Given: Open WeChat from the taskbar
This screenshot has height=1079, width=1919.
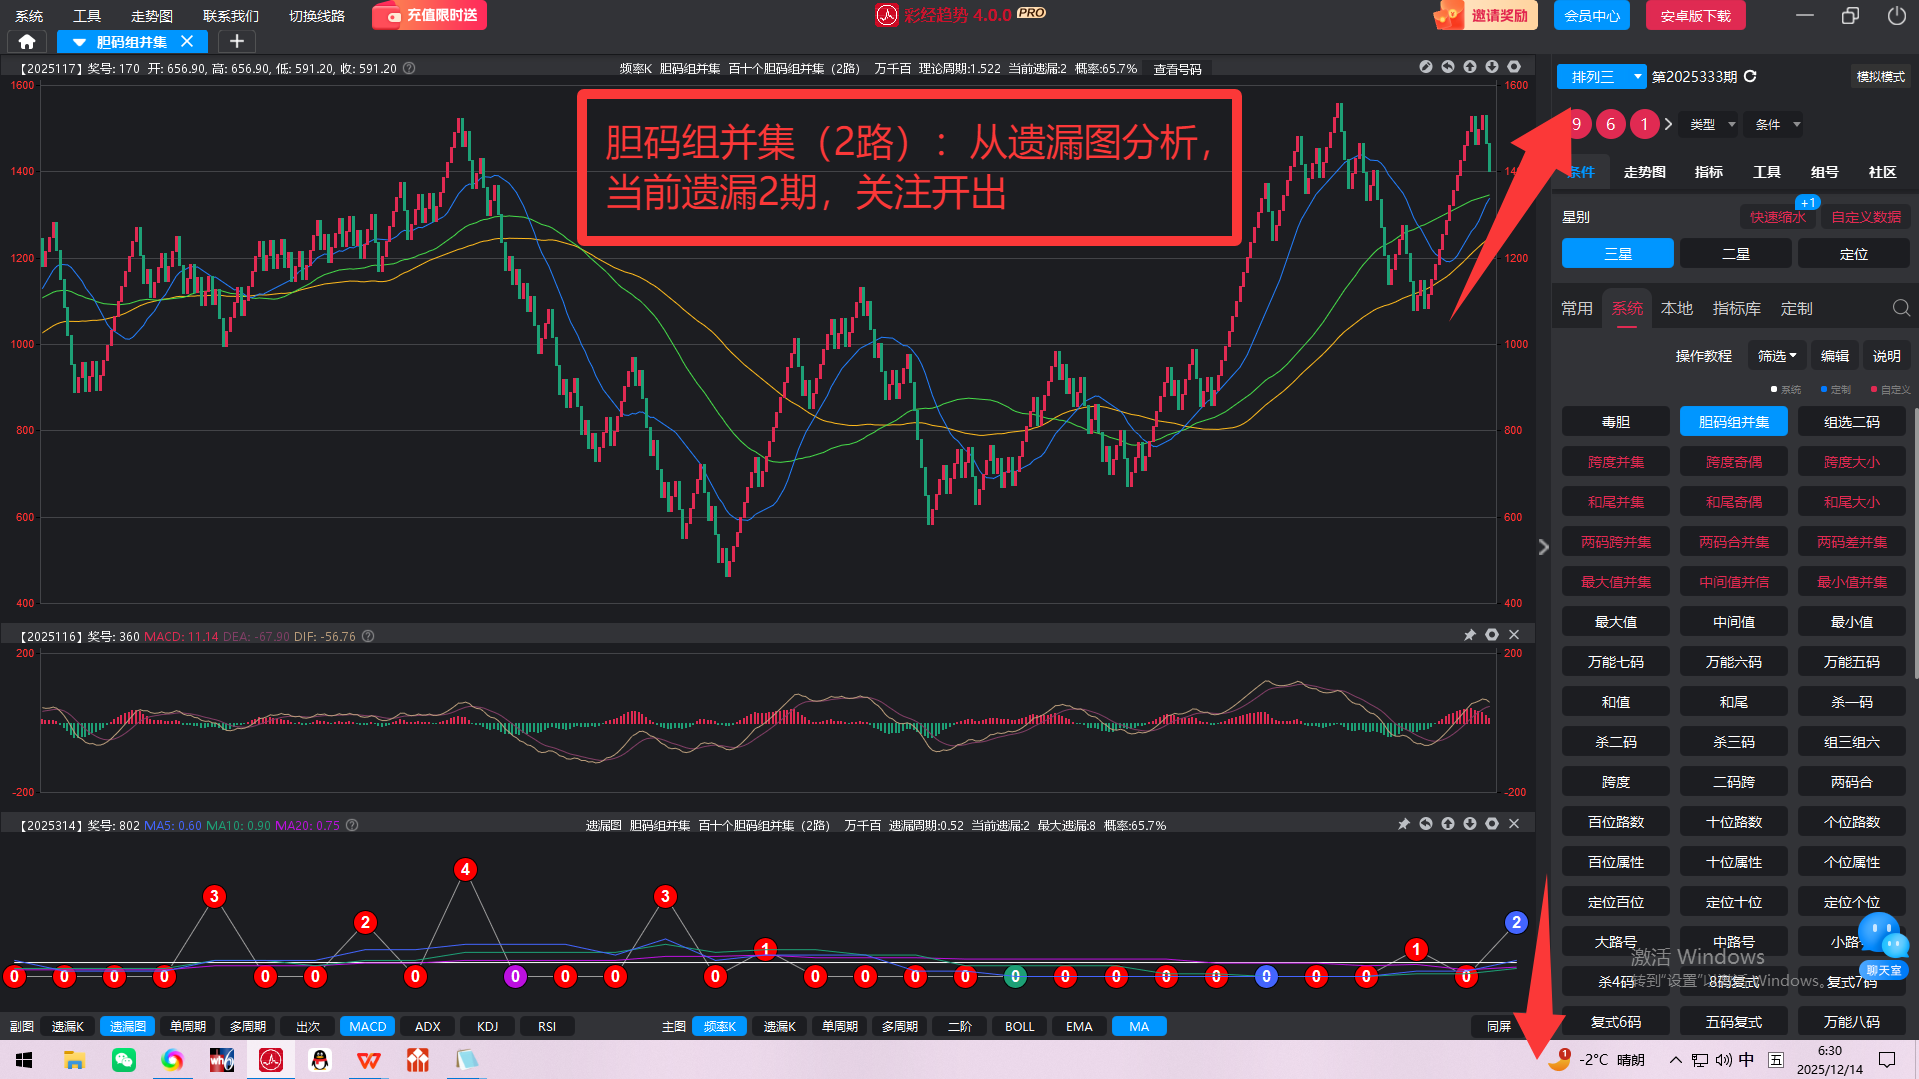Looking at the screenshot, I should [123, 1060].
